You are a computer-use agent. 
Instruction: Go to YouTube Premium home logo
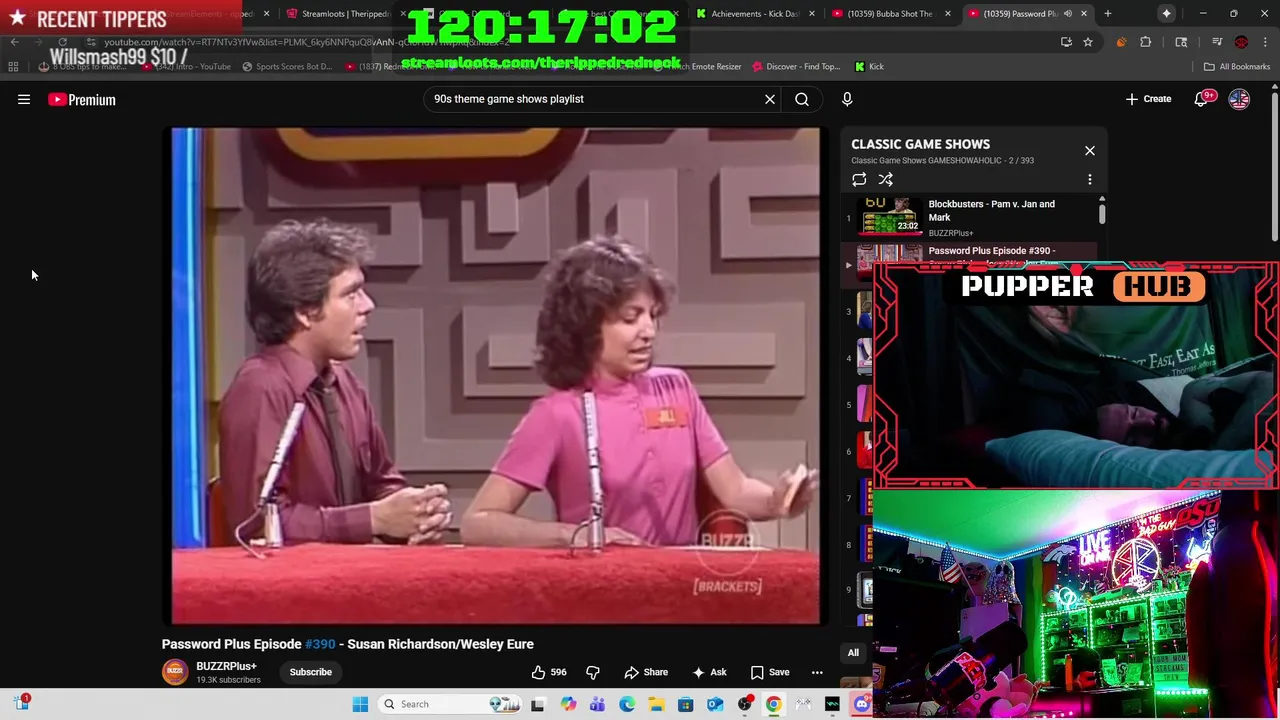click(x=82, y=99)
